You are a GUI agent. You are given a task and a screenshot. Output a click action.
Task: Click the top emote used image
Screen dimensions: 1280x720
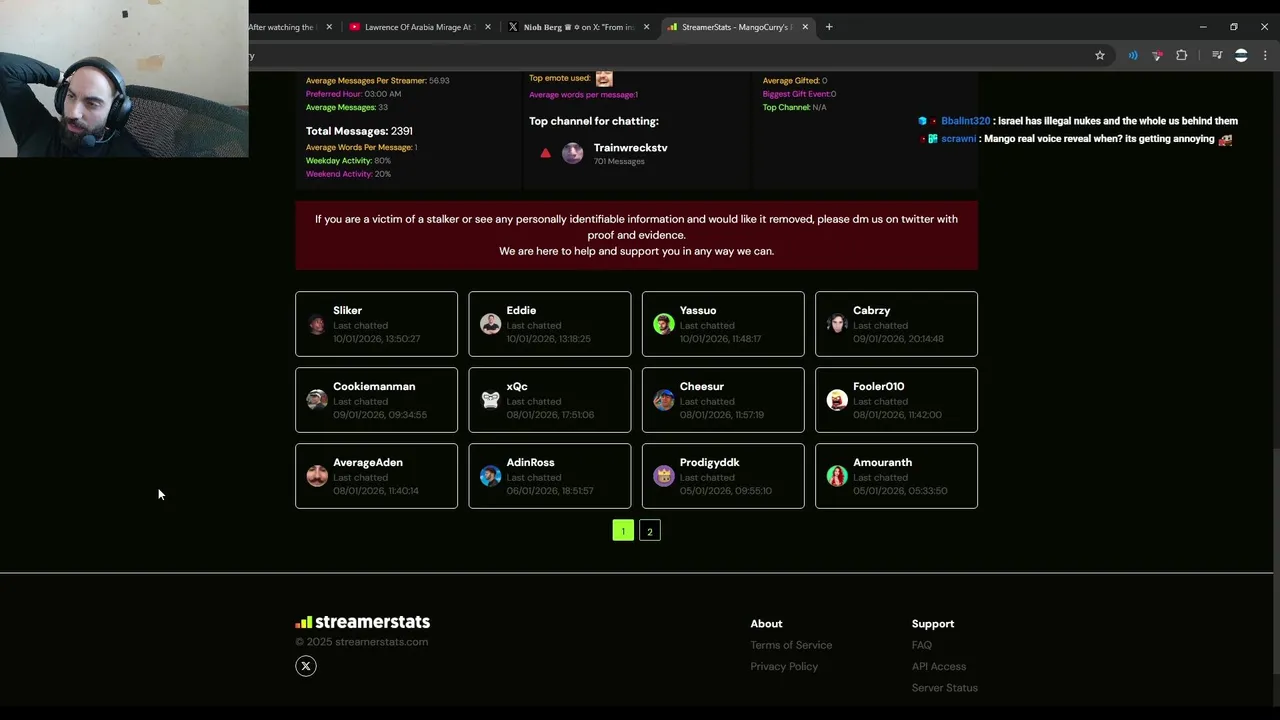tap(604, 78)
